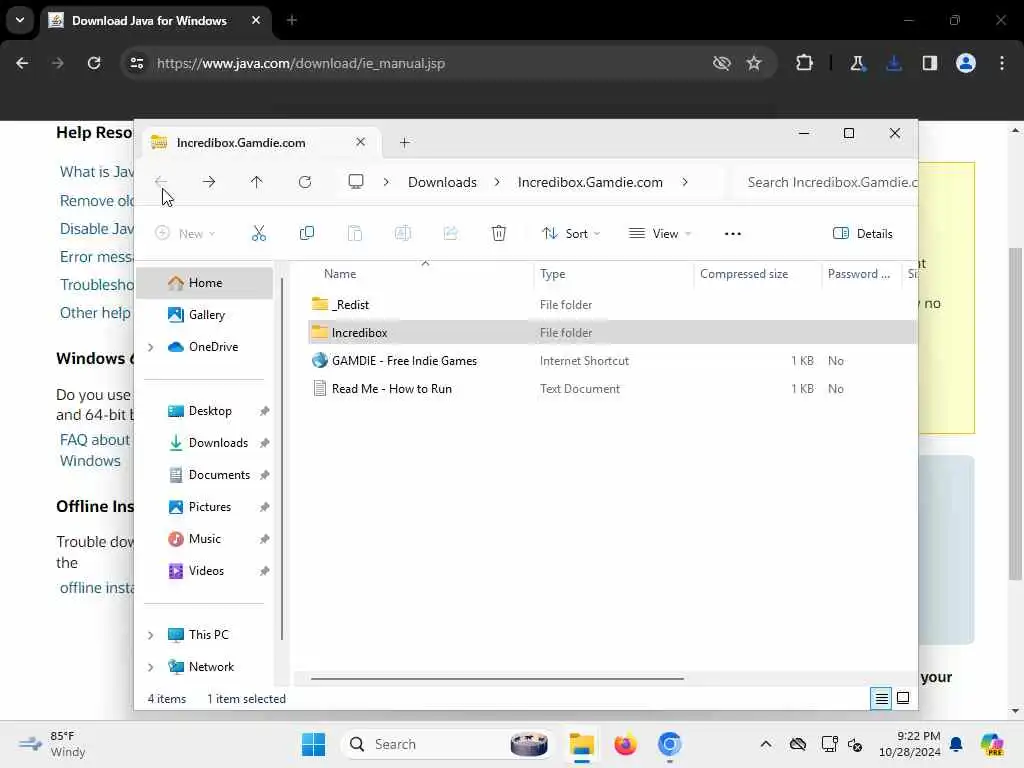Open Gallery in navigation pane

pos(206,315)
